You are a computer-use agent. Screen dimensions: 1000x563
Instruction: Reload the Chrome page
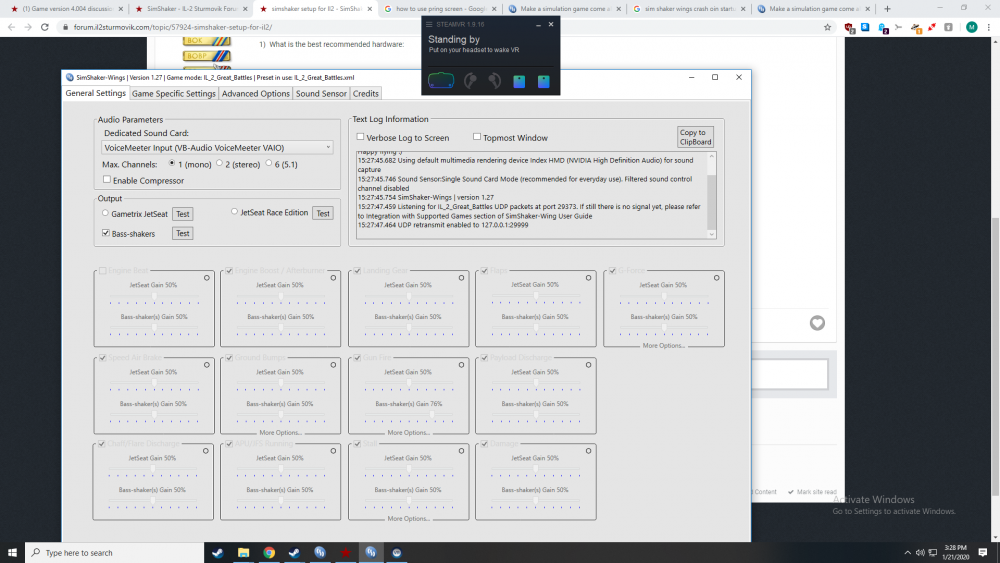45,27
